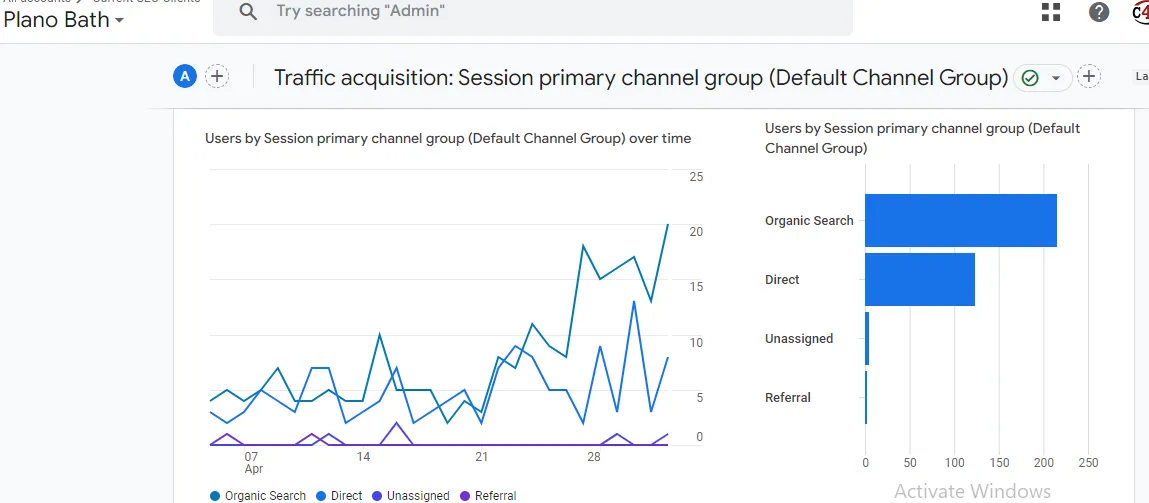
Task: Toggle Referral series in legend
Action: 488,496
